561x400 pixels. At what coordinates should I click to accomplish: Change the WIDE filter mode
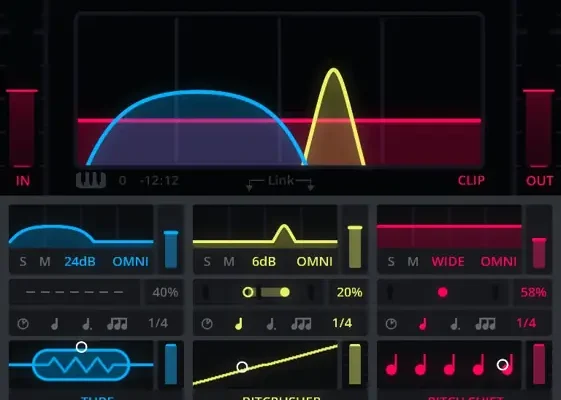click(448, 262)
